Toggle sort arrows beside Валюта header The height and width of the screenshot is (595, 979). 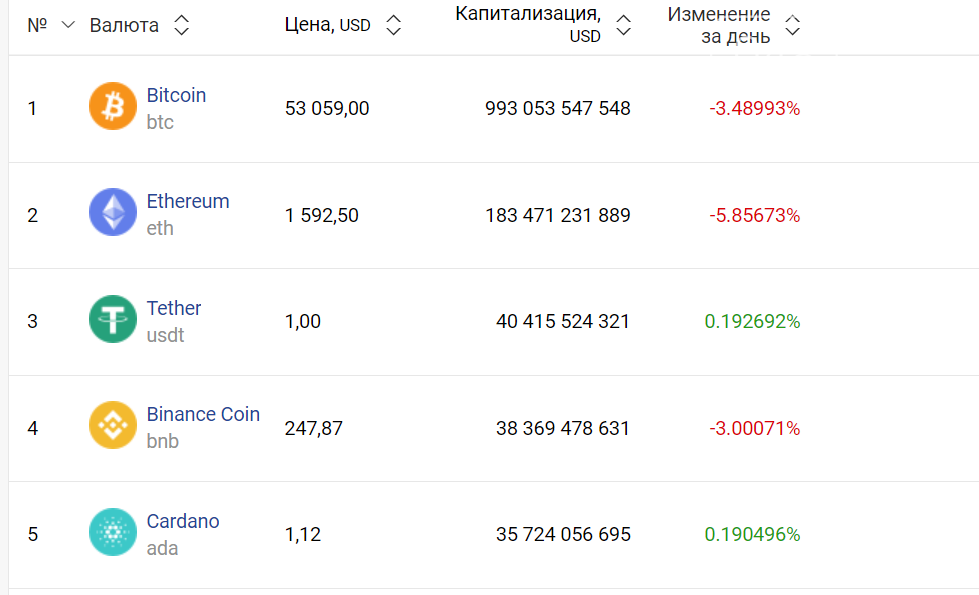(181, 25)
